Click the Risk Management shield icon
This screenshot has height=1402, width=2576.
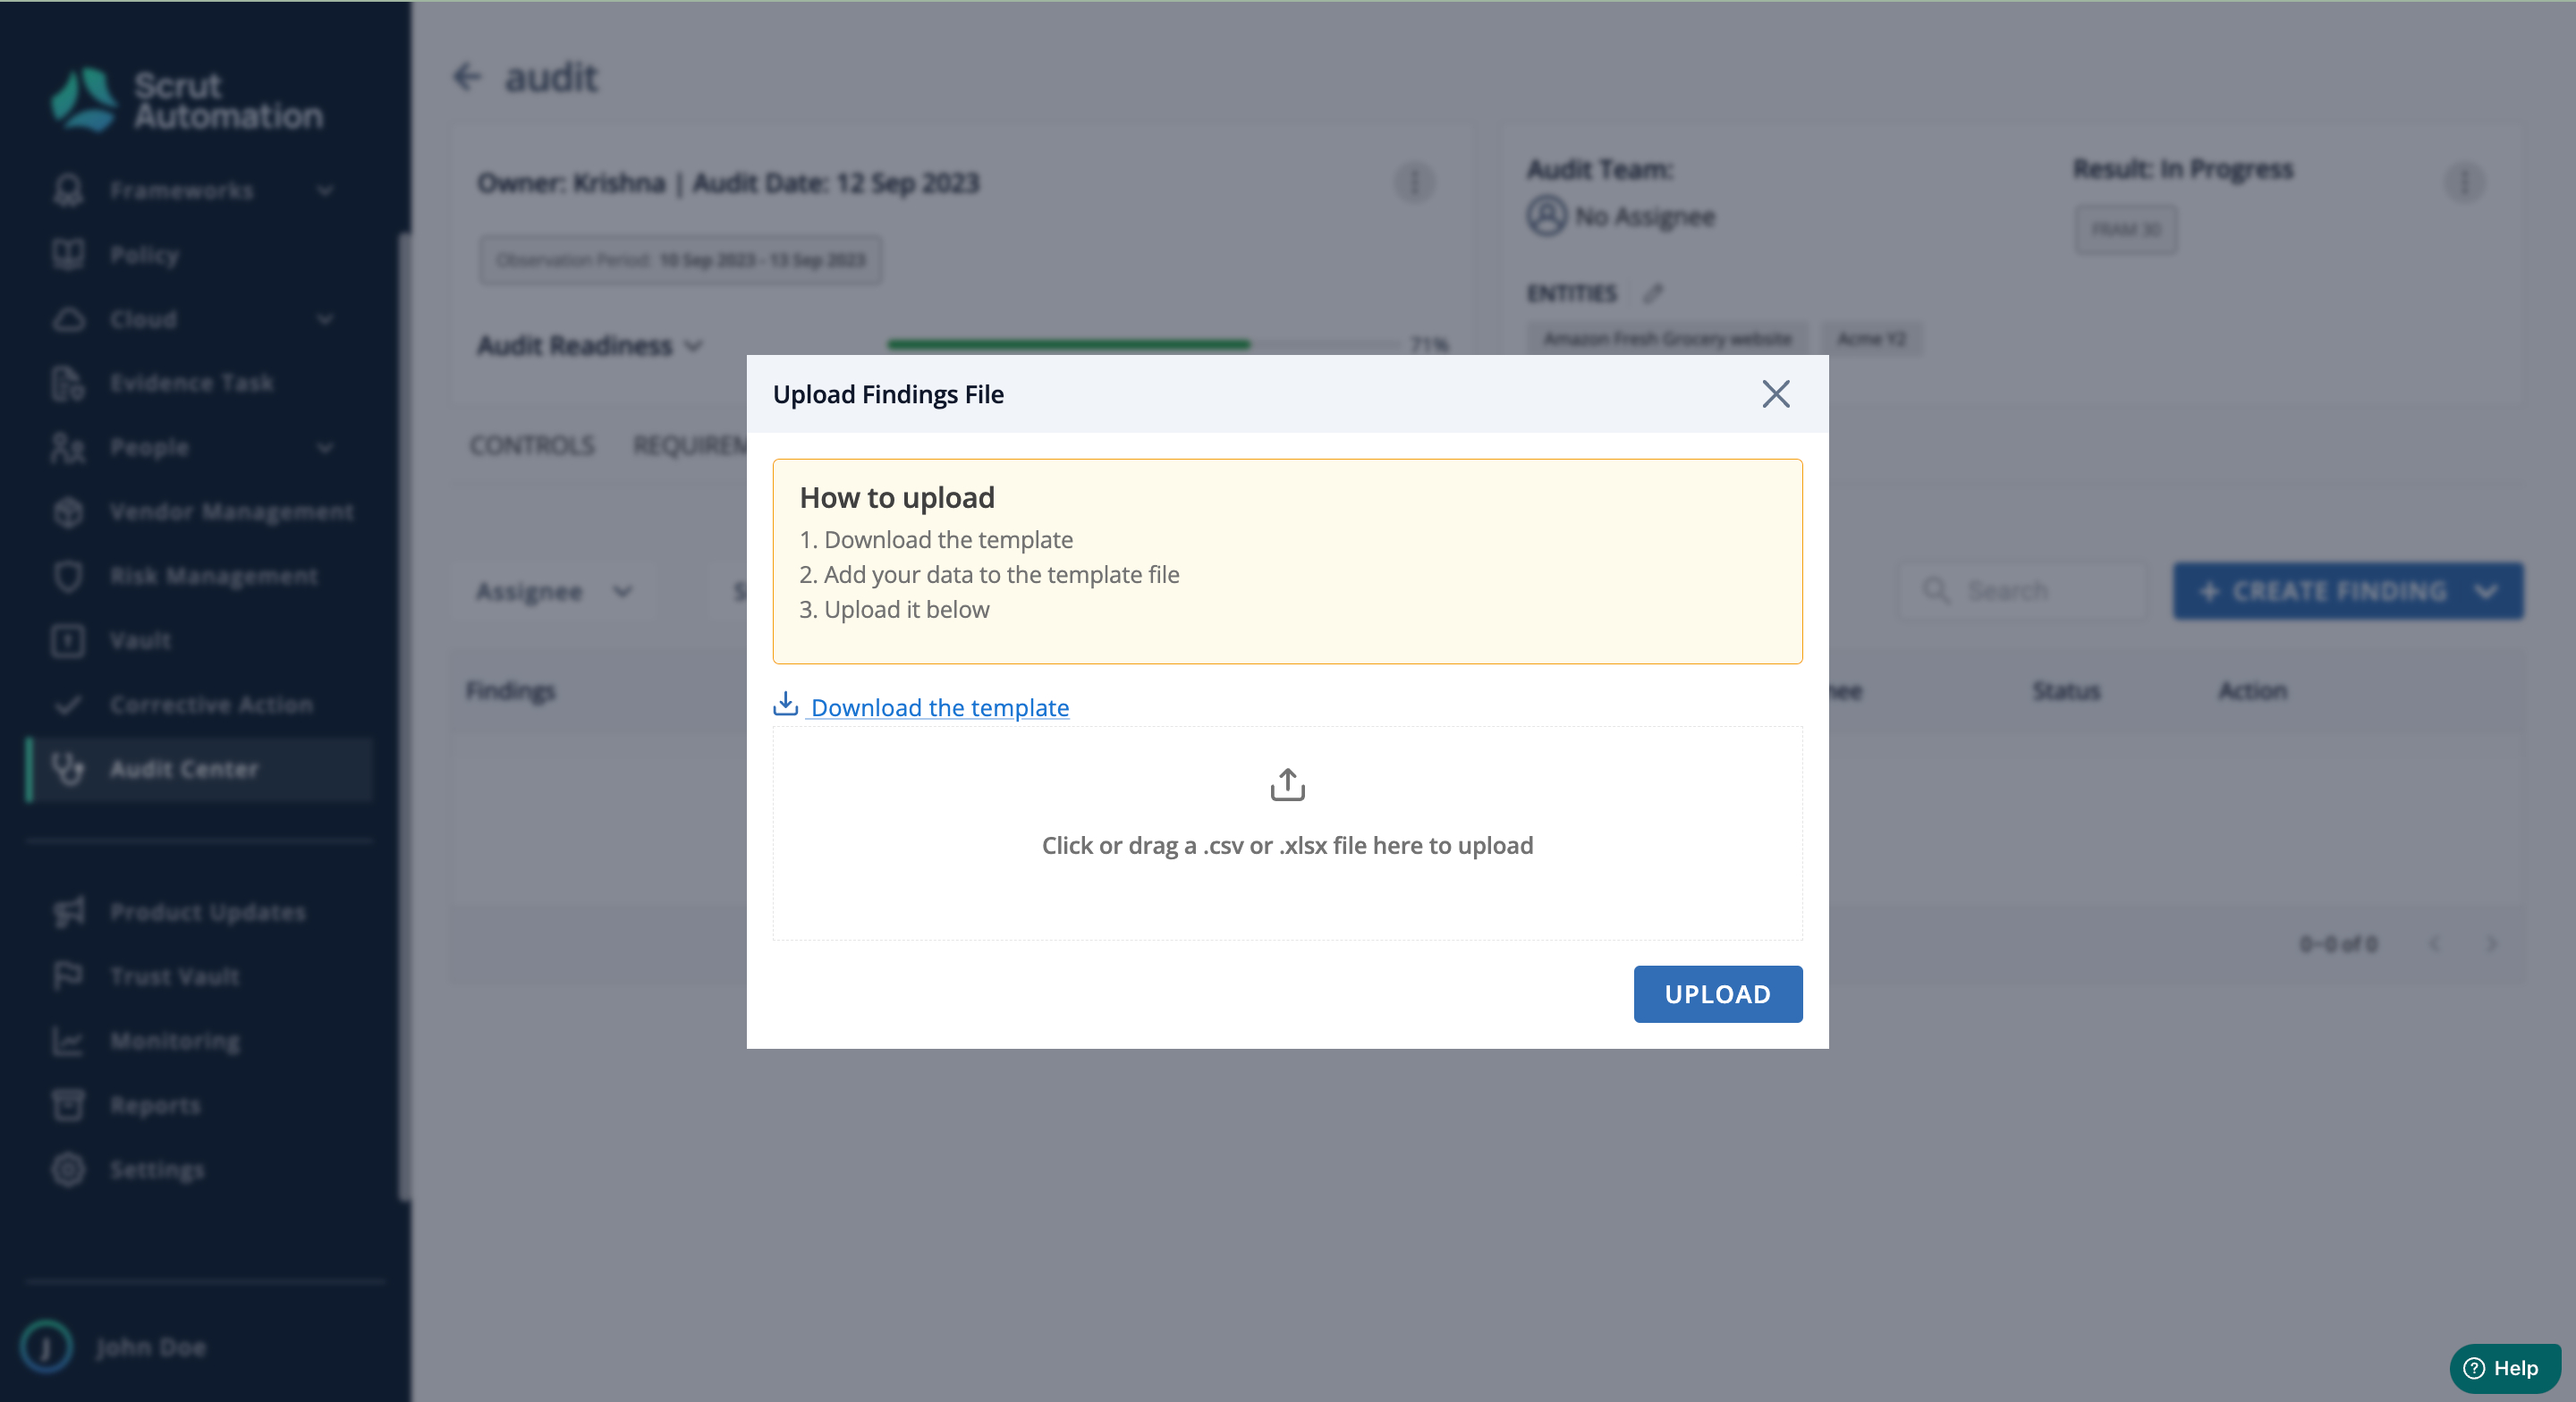[x=68, y=576]
